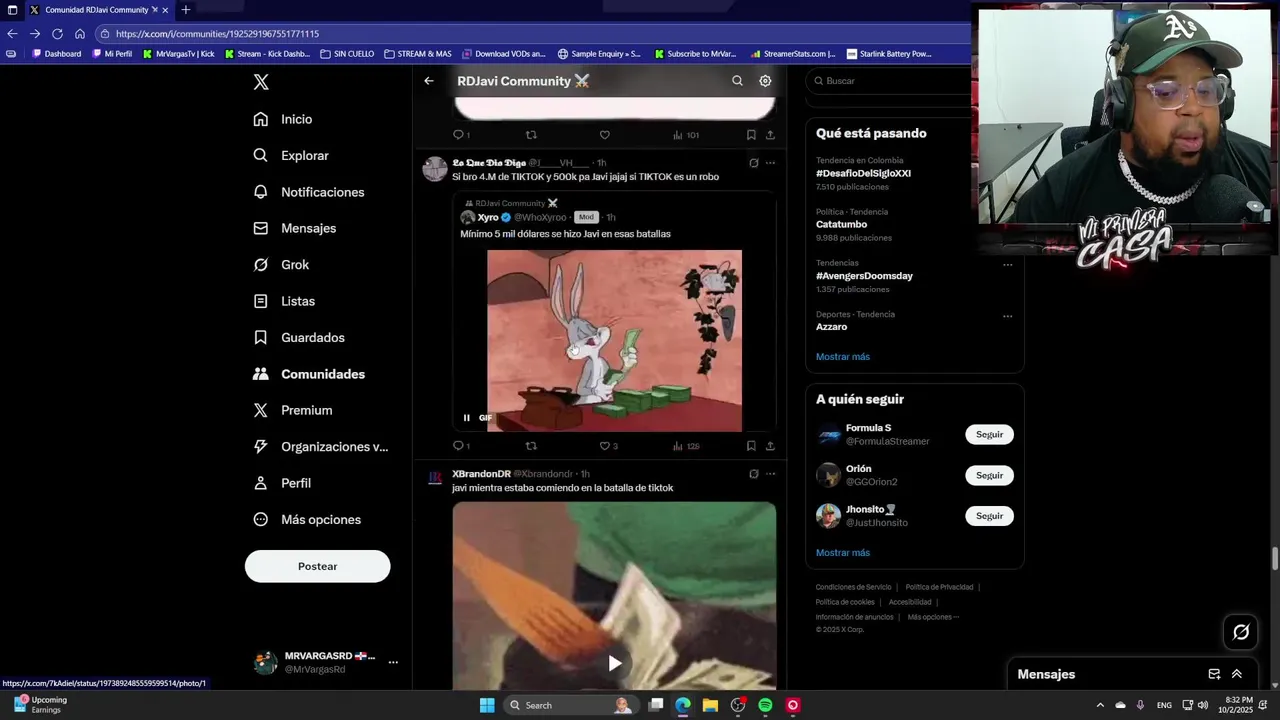View analytics showing 125 views
This screenshot has width=1280, height=720.
686,446
